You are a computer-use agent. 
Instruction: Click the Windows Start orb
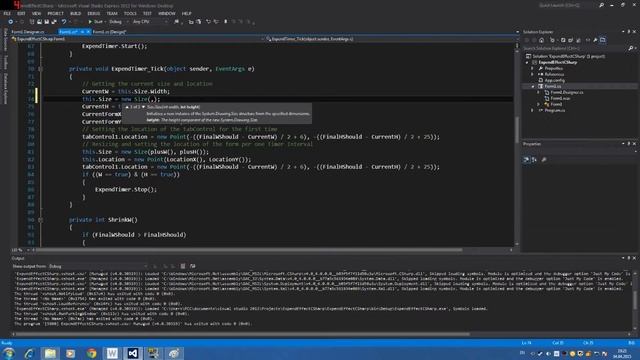coord(9,353)
